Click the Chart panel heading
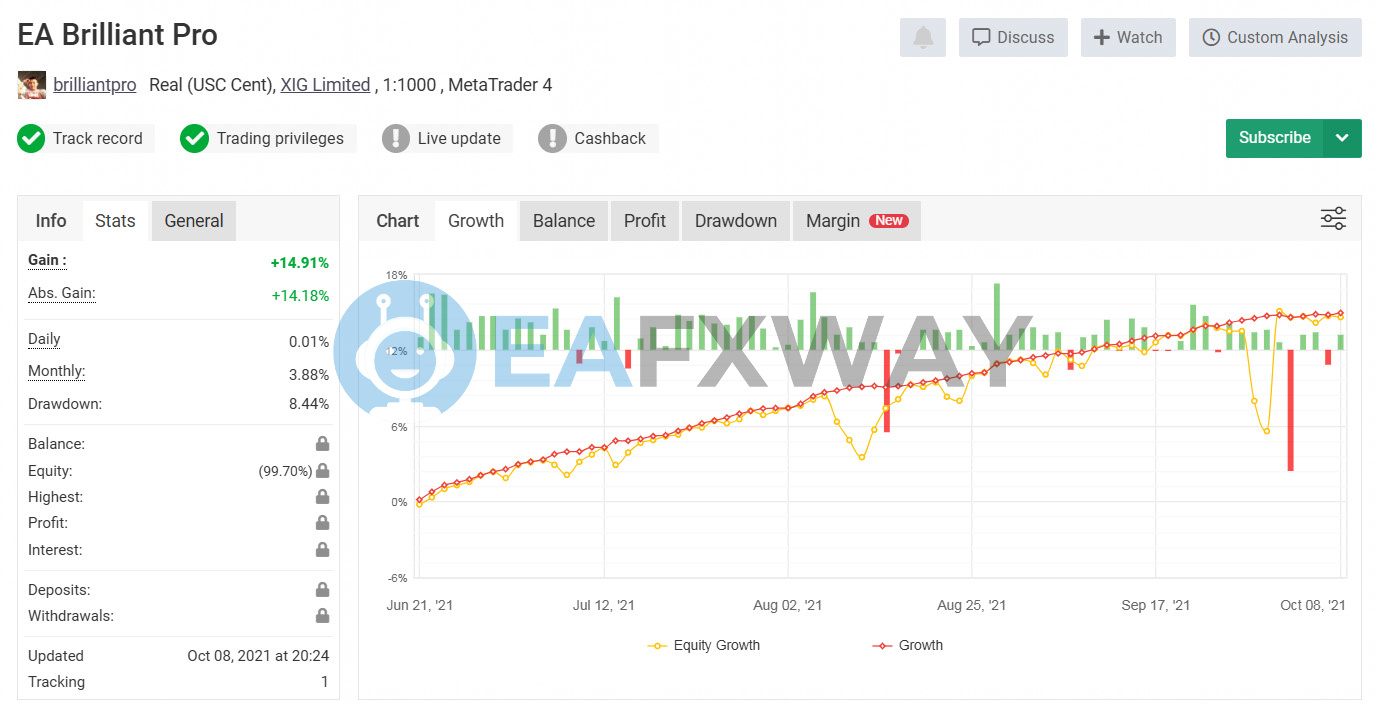The width and height of the screenshot is (1375, 704). pyautogui.click(x=398, y=221)
